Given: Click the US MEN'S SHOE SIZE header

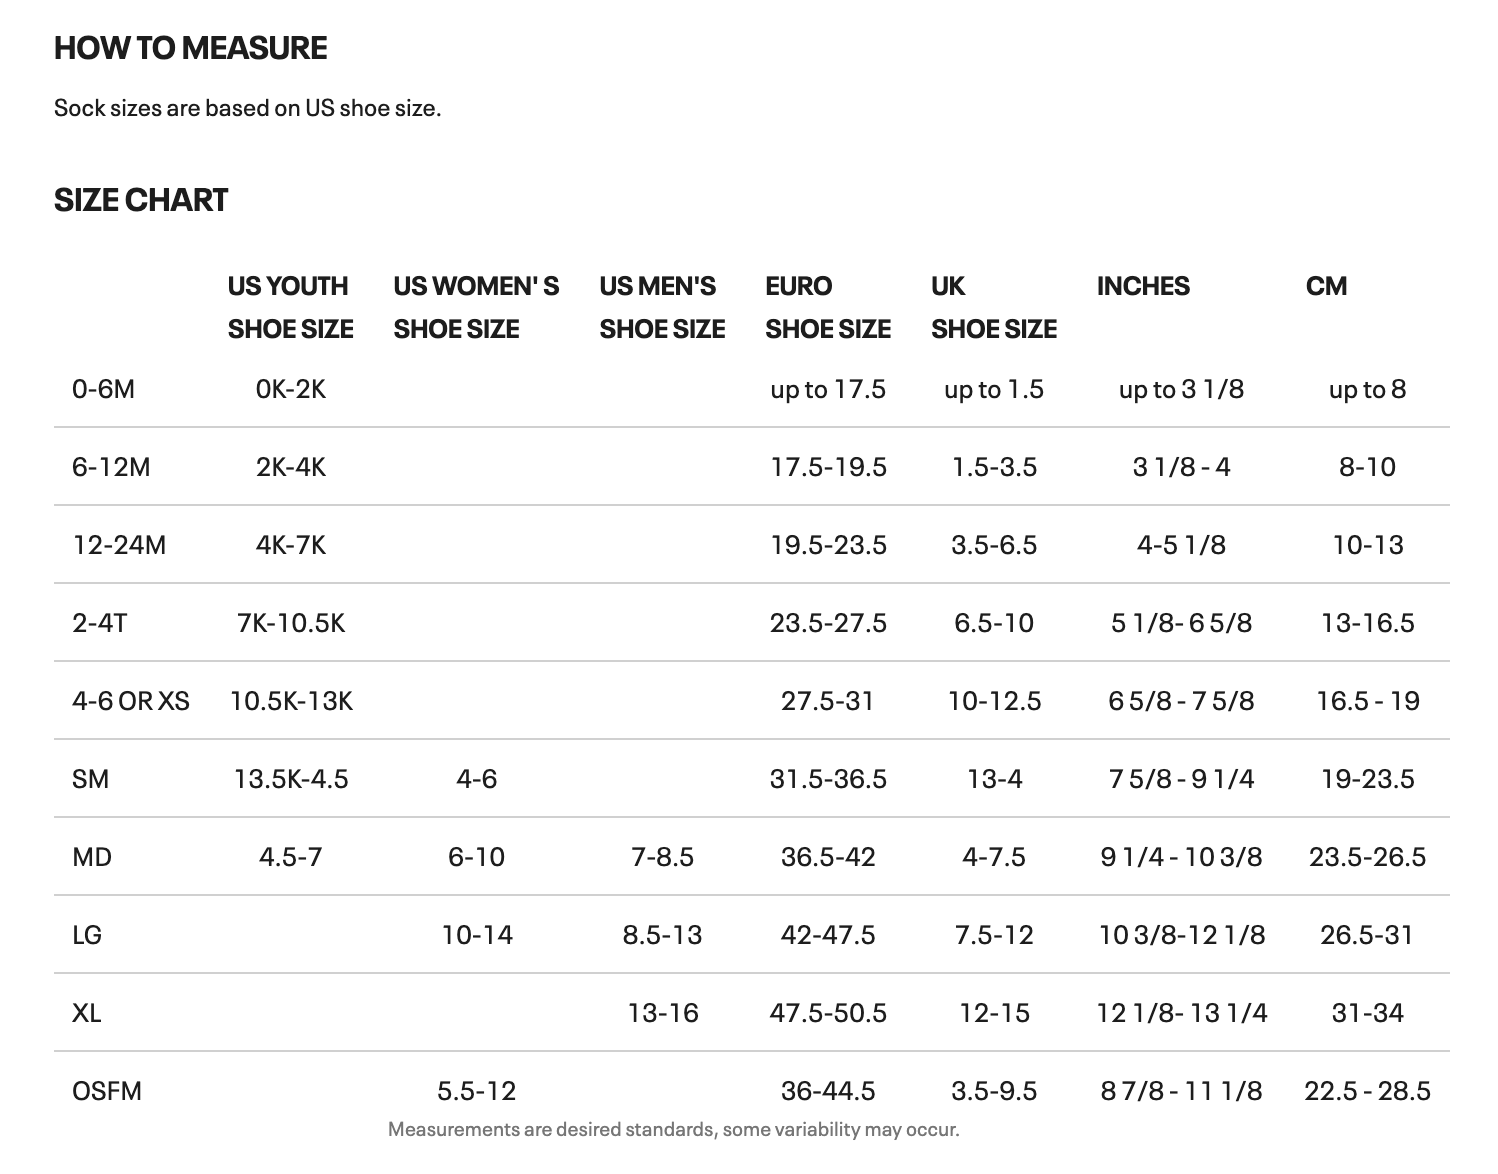Looking at the screenshot, I should pos(662,307).
